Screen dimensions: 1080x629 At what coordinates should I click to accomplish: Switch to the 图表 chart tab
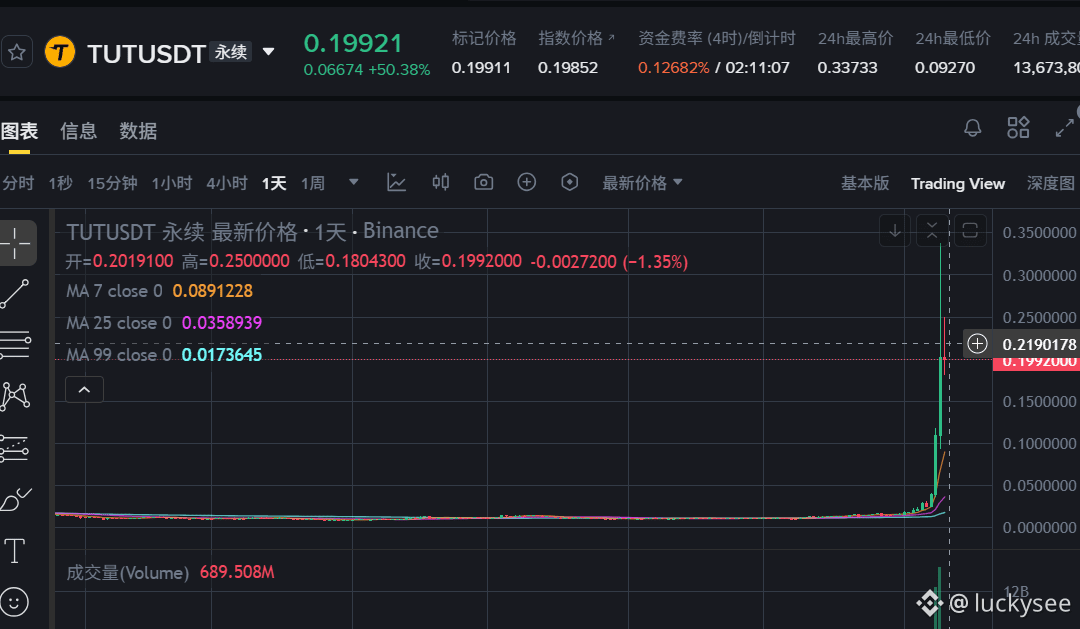[19, 131]
